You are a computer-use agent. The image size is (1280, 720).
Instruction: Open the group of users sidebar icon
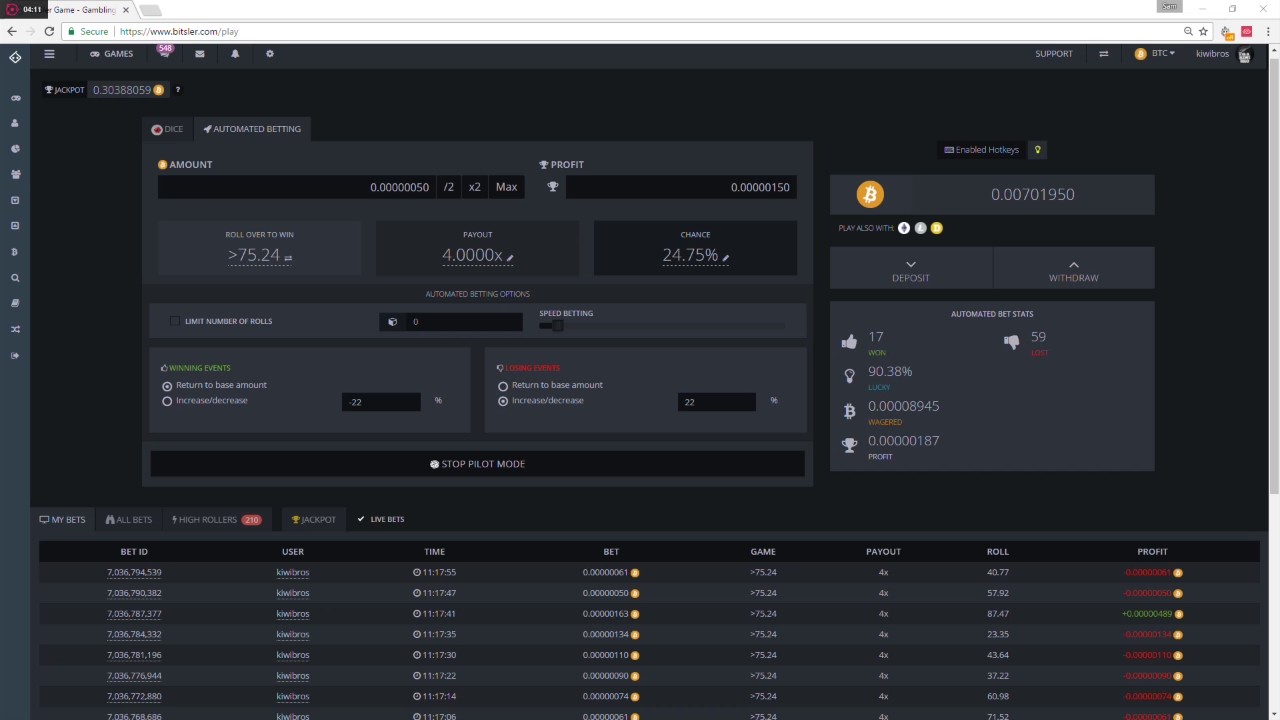pos(15,174)
